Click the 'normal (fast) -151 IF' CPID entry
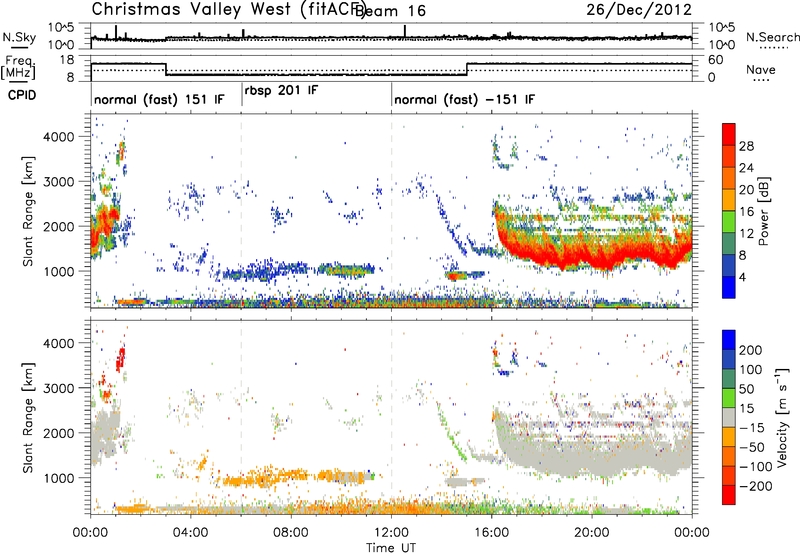The height and width of the screenshot is (554, 800). (x=464, y=99)
